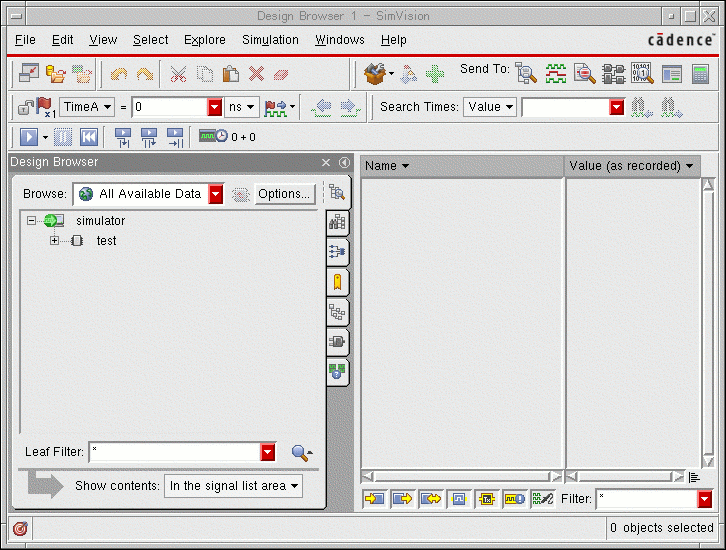The image size is (726, 550).
Task: Open the Select menu
Action: coord(150,40)
